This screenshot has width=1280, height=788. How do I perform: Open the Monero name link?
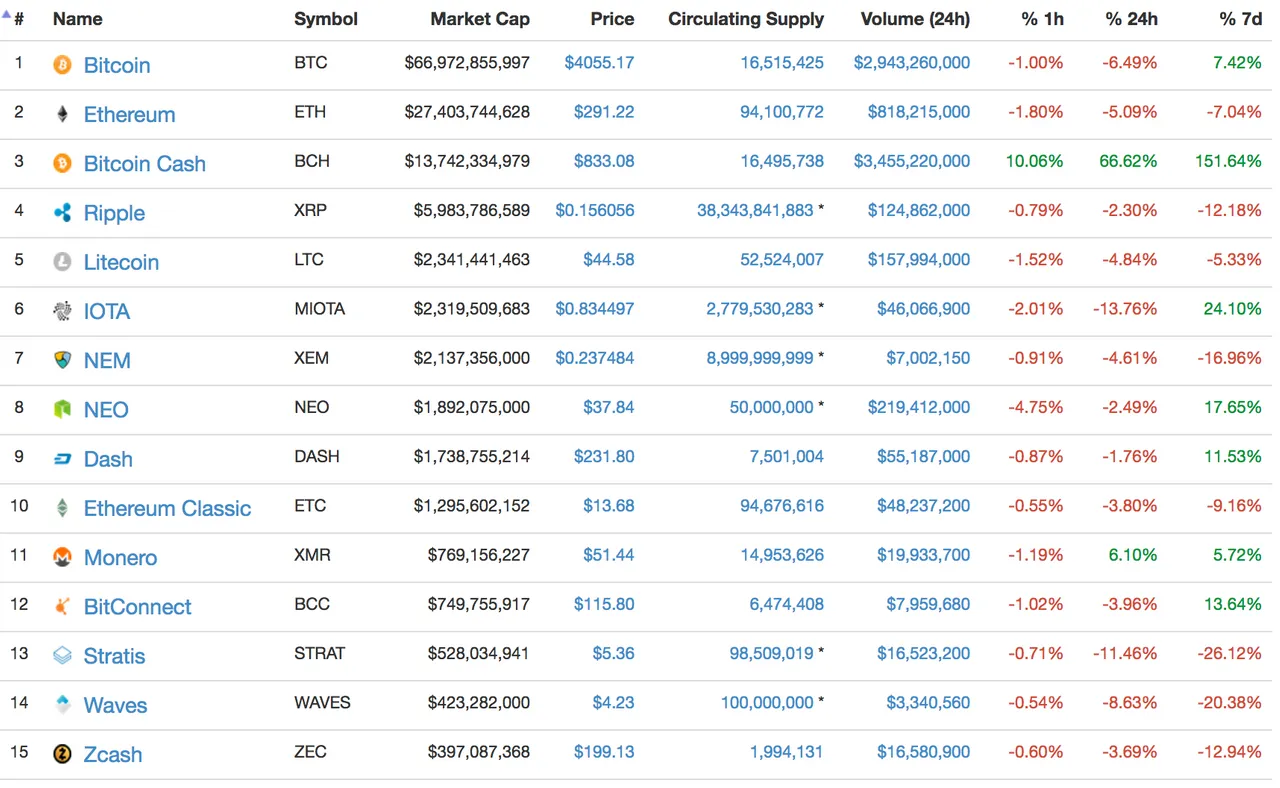120,557
